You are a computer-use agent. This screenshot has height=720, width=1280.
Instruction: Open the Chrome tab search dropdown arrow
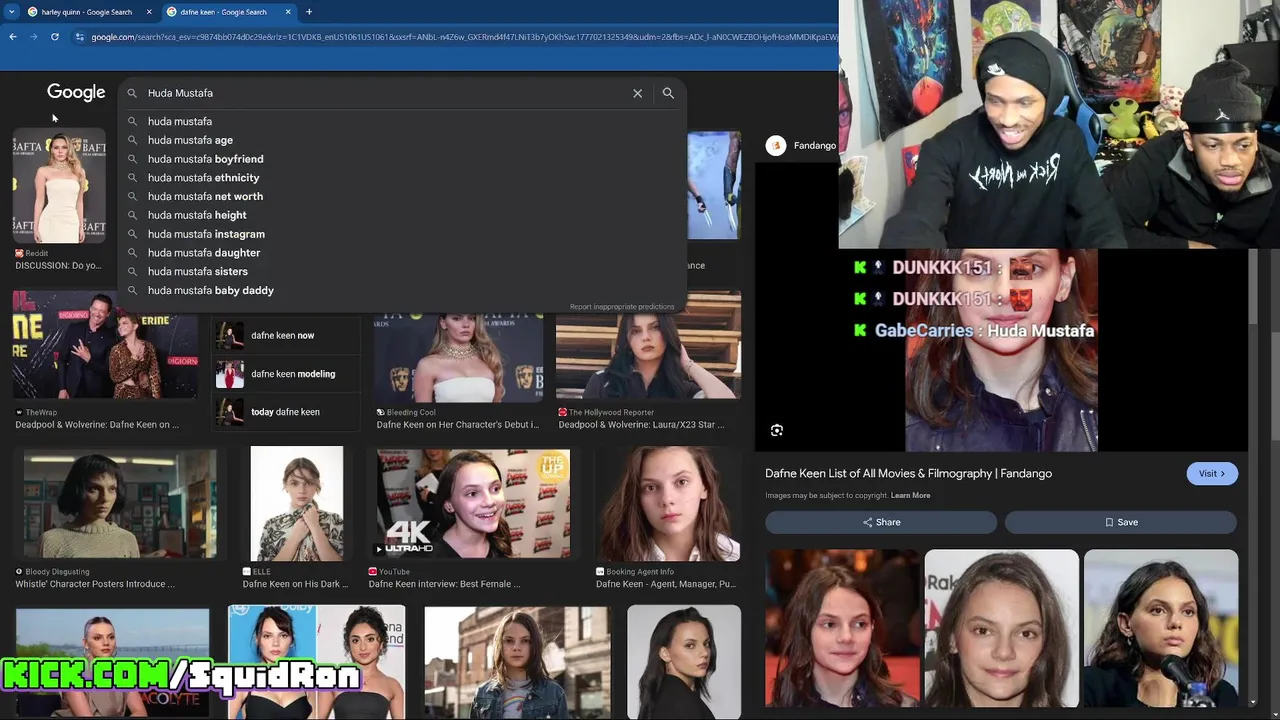13,12
